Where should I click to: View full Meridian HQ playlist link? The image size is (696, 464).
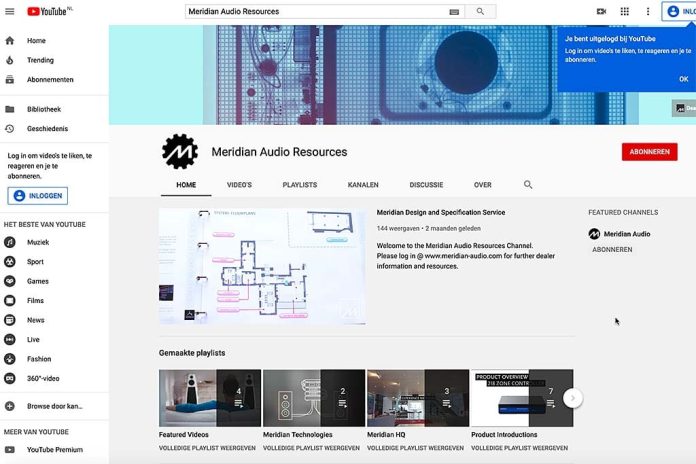click(x=415, y=448)
